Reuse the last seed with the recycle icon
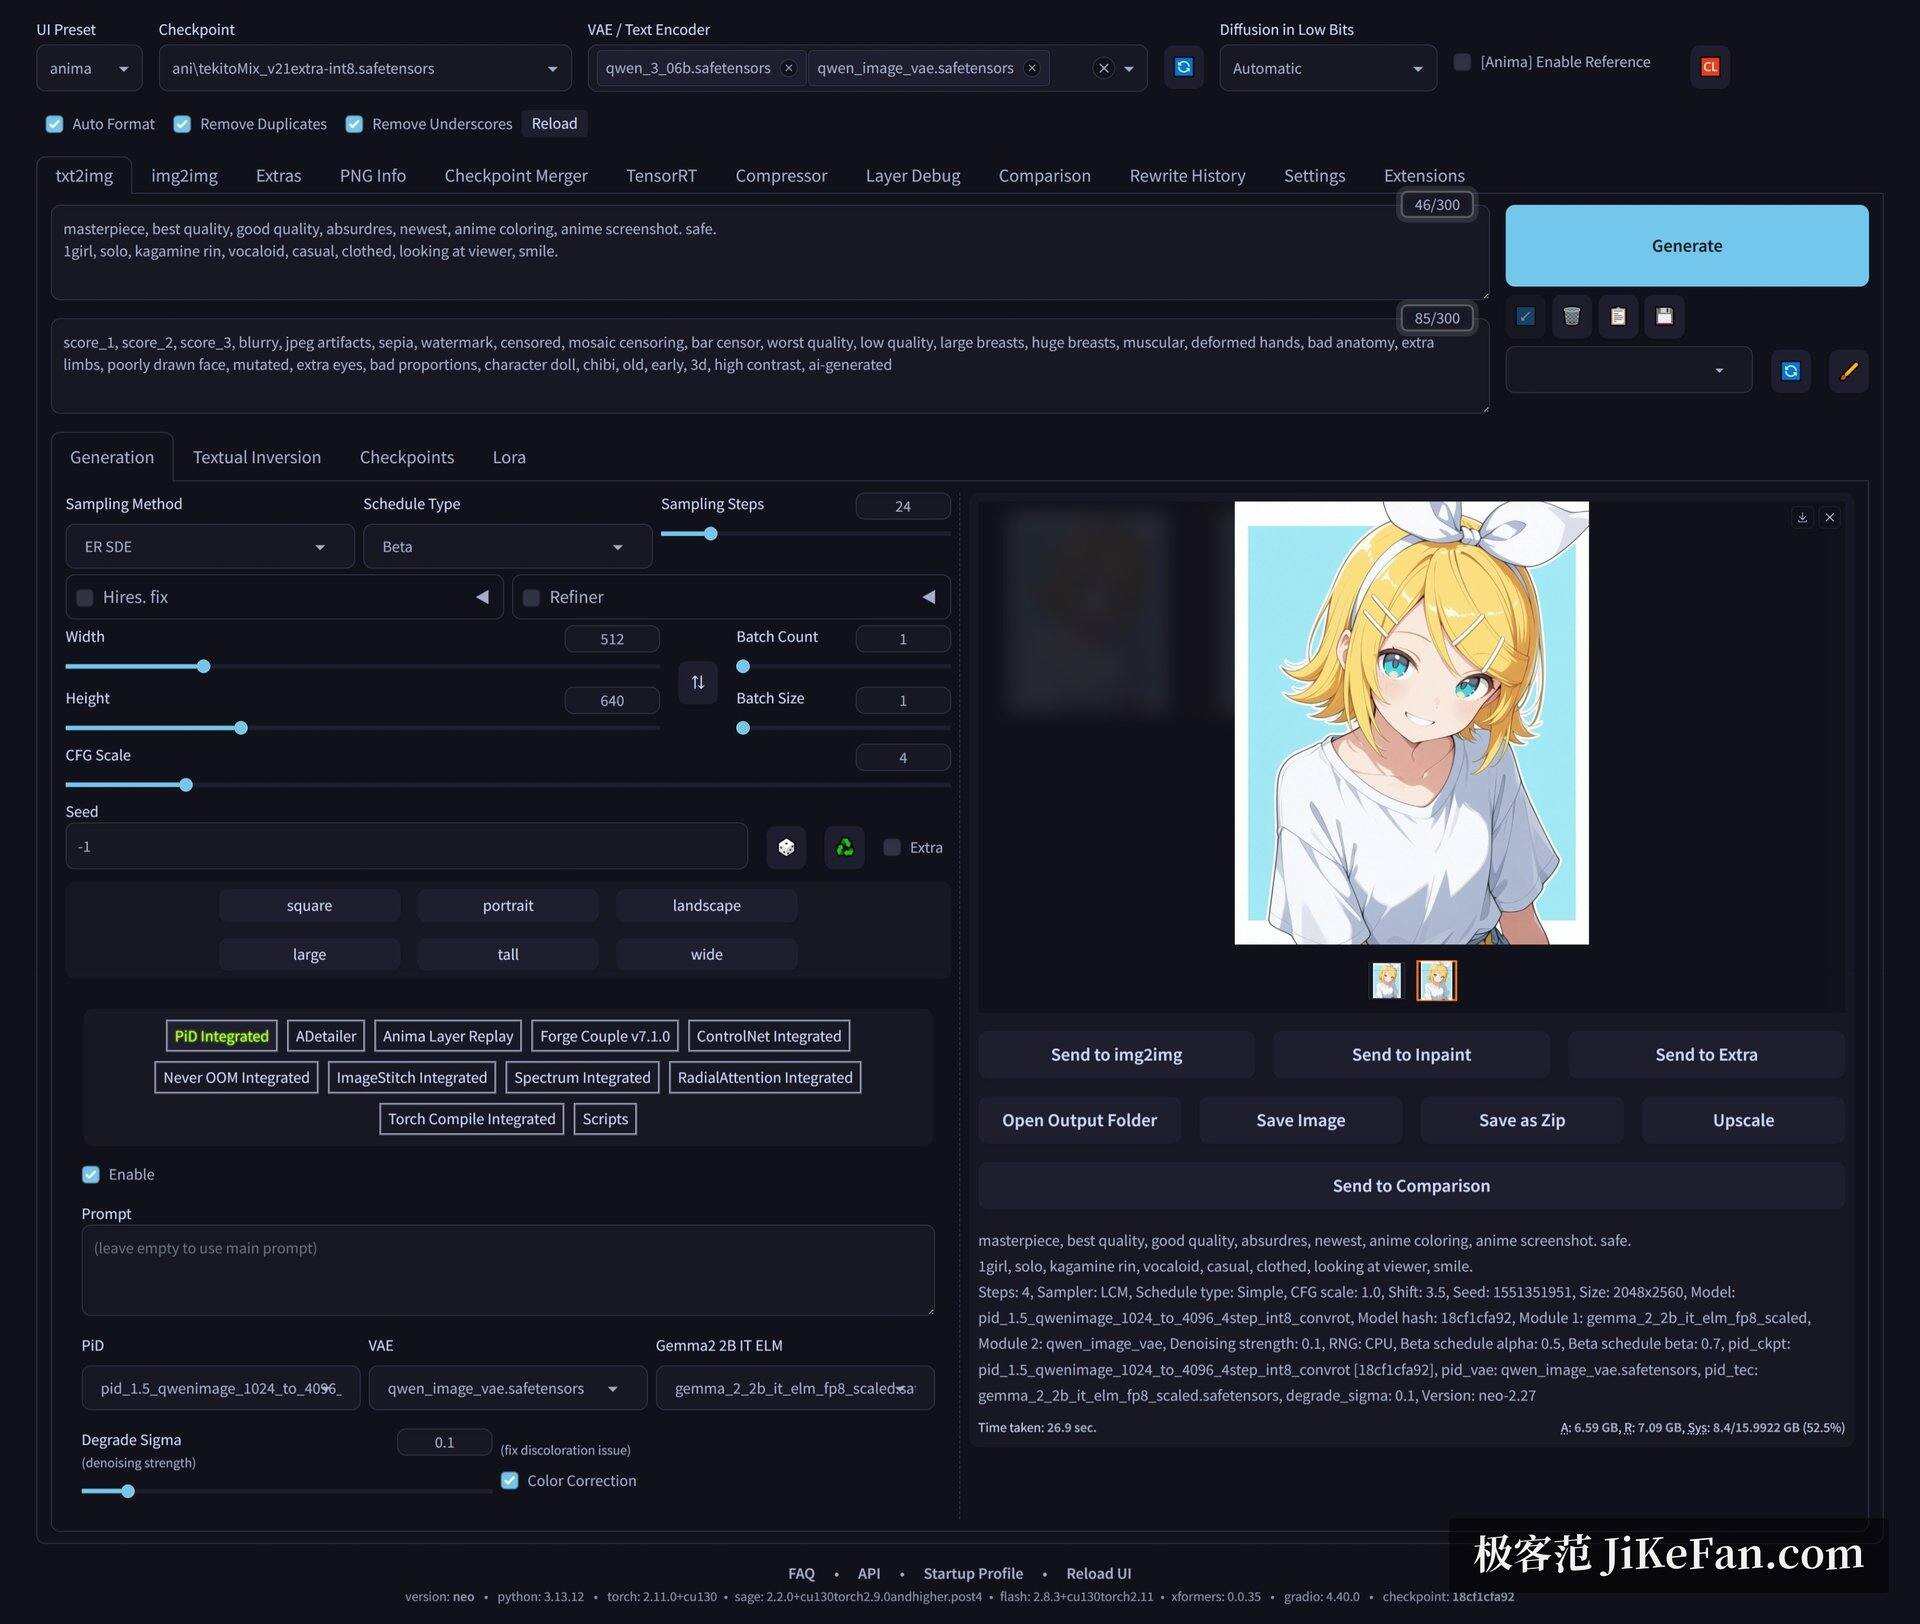 point(845,847)
